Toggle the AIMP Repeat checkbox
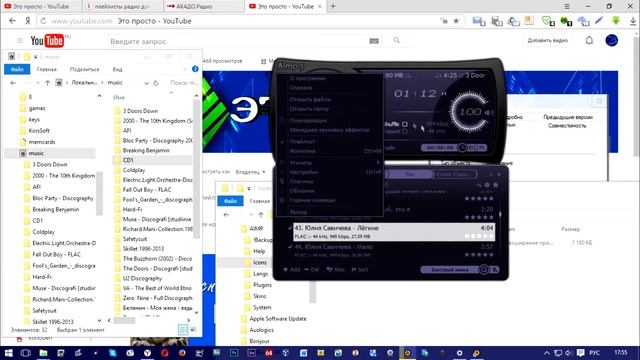This screenshot has width=640, height=360. pos(404,131)
